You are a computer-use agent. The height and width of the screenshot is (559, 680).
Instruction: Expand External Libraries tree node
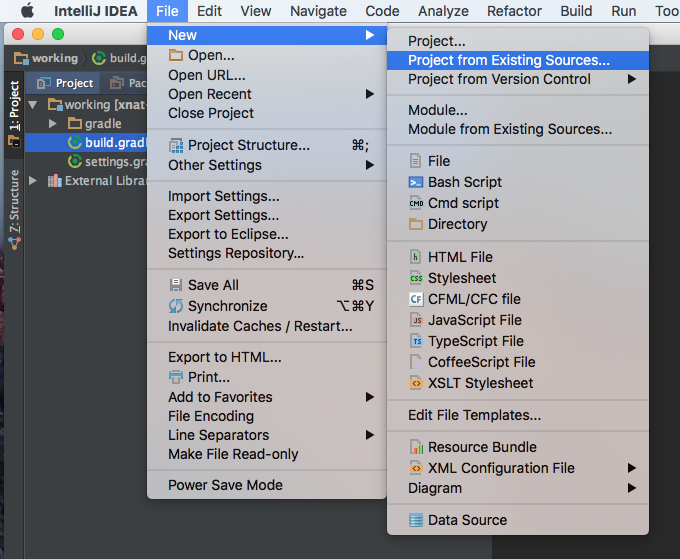(x=33, y=181)
